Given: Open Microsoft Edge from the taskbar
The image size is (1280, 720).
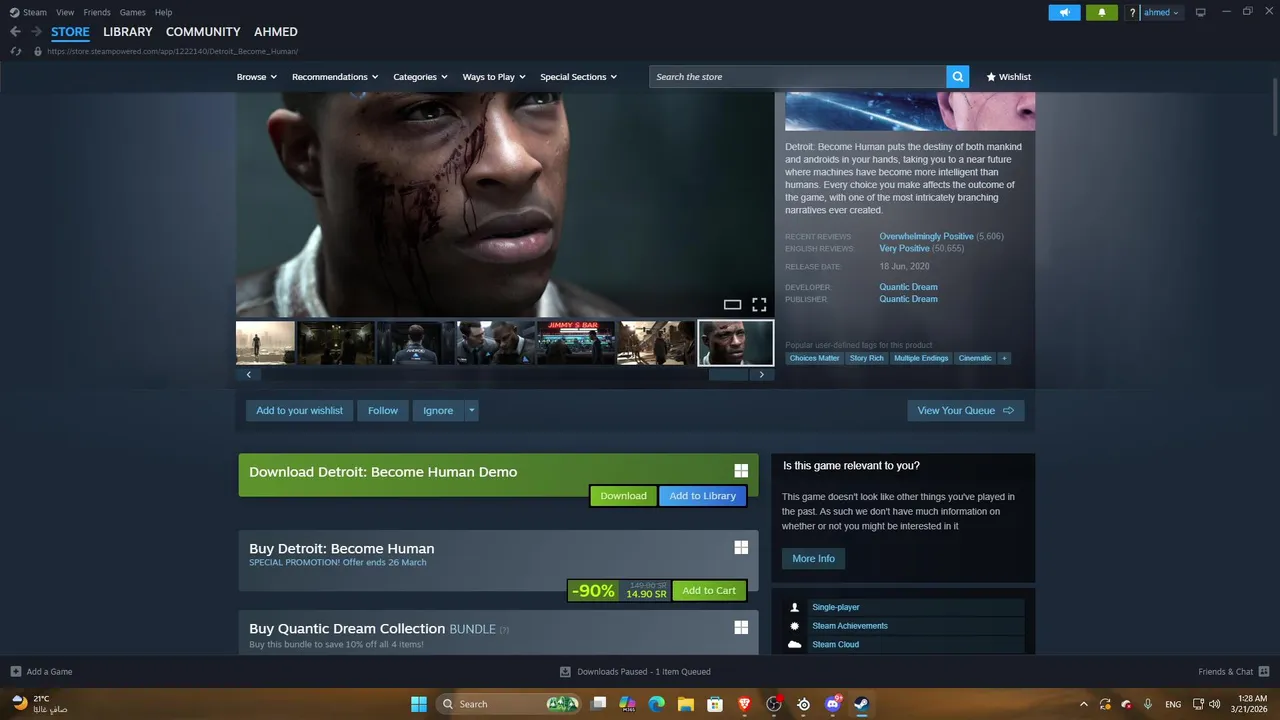Looking at the screenshot, I should click(x=656, y=704).
